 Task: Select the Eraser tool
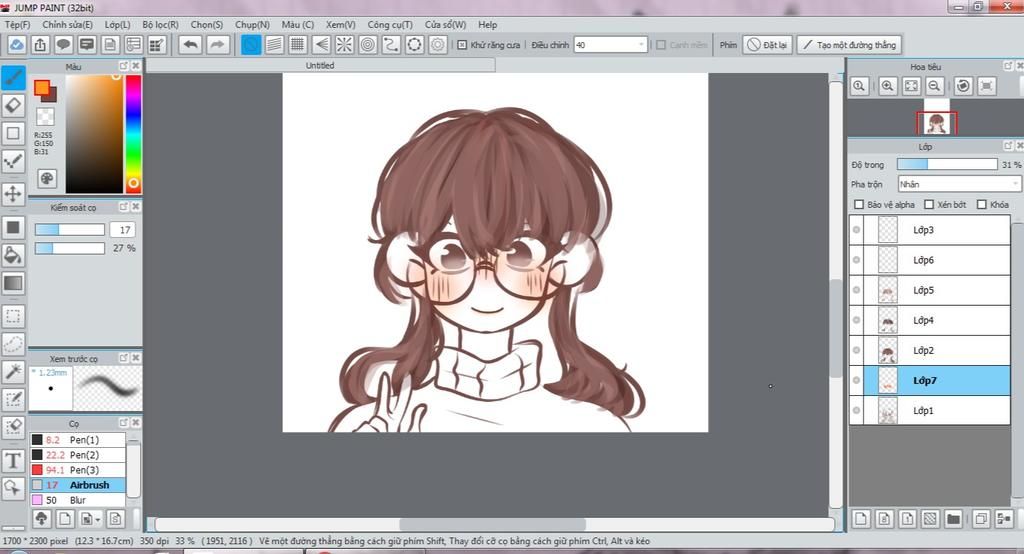[x=13, y=105]
